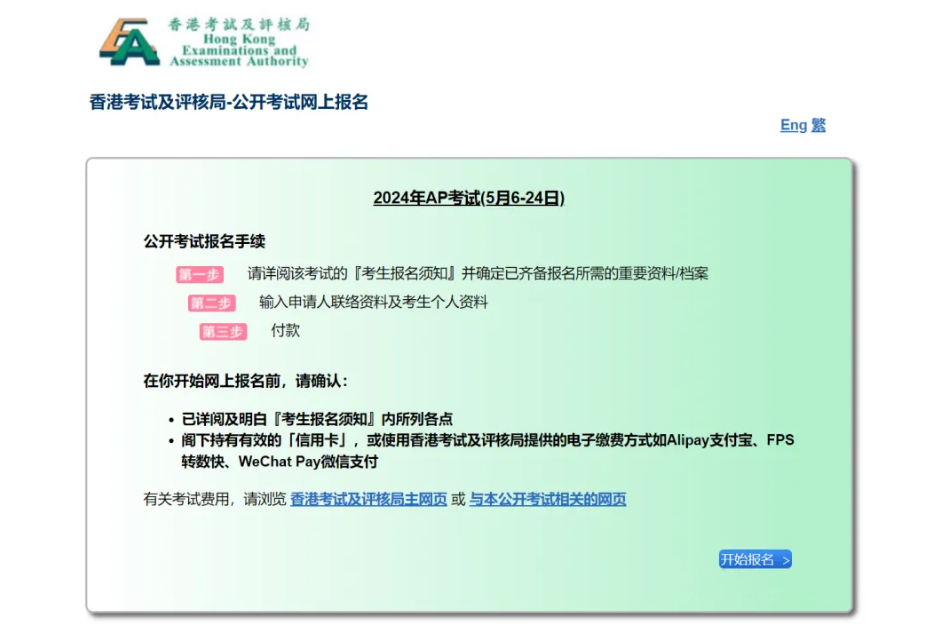Click the 公开考试报名手续 heading
The width and height of the screenshot is (927, 628).
[204, 241]
